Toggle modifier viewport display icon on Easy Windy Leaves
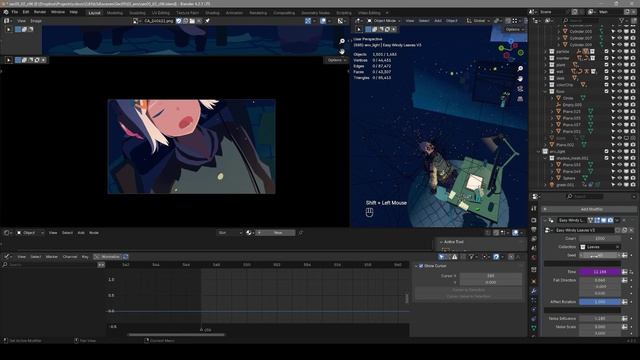The width and height of the screenshot is (640, 360). click(x=604, y=220)
